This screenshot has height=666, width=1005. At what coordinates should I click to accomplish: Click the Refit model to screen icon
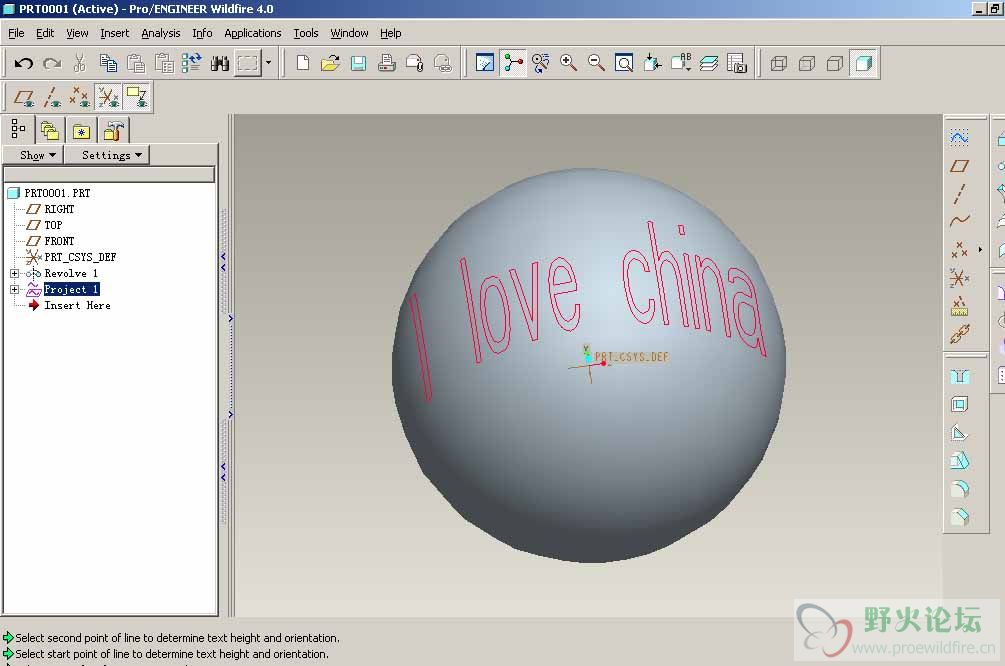(x=624, y=63)
